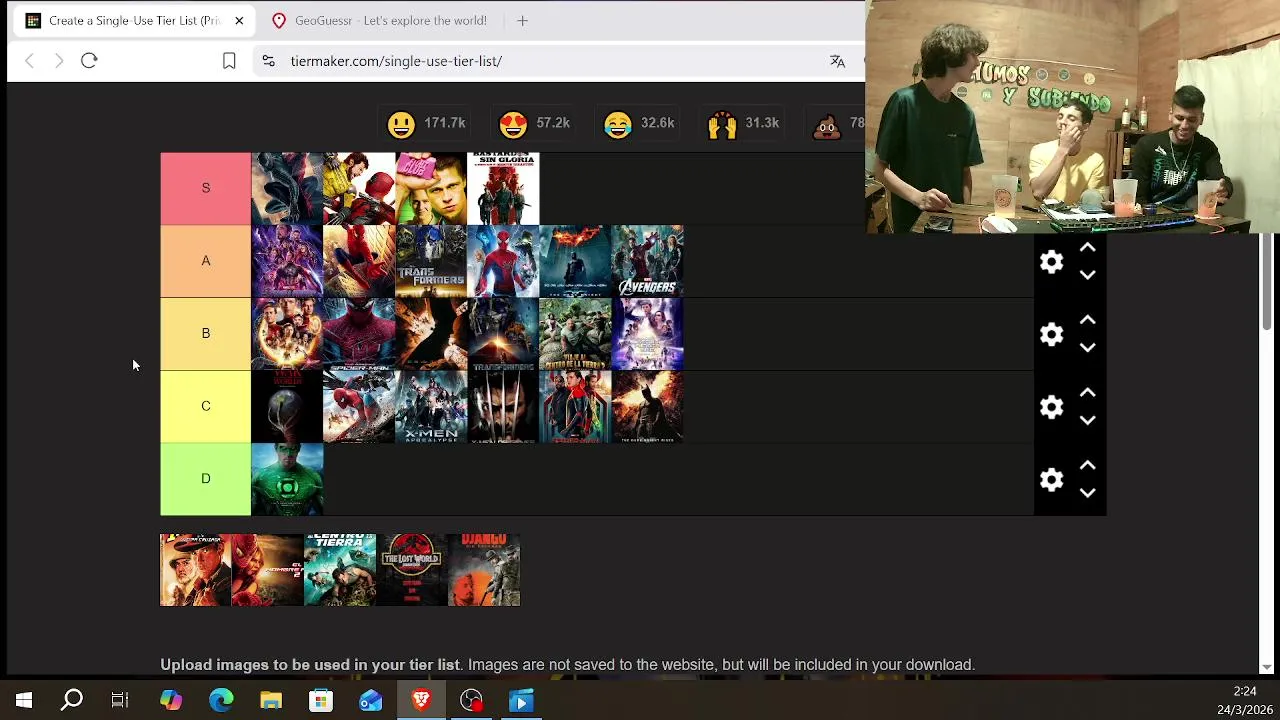This screenshot has width=1280, height=720.
Task: Move tier B row up with chevron
Action: pyautogui.click(x=1088, y=321)
